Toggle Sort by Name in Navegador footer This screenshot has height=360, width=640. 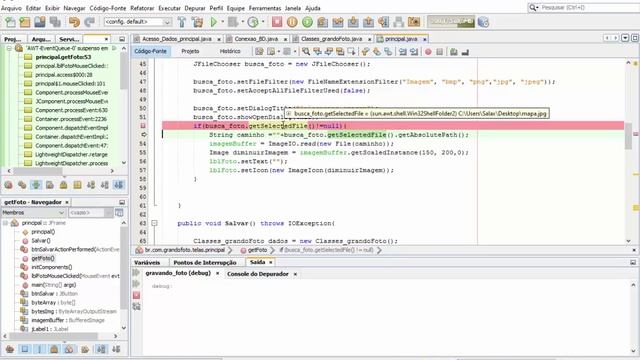click(101, 349)
